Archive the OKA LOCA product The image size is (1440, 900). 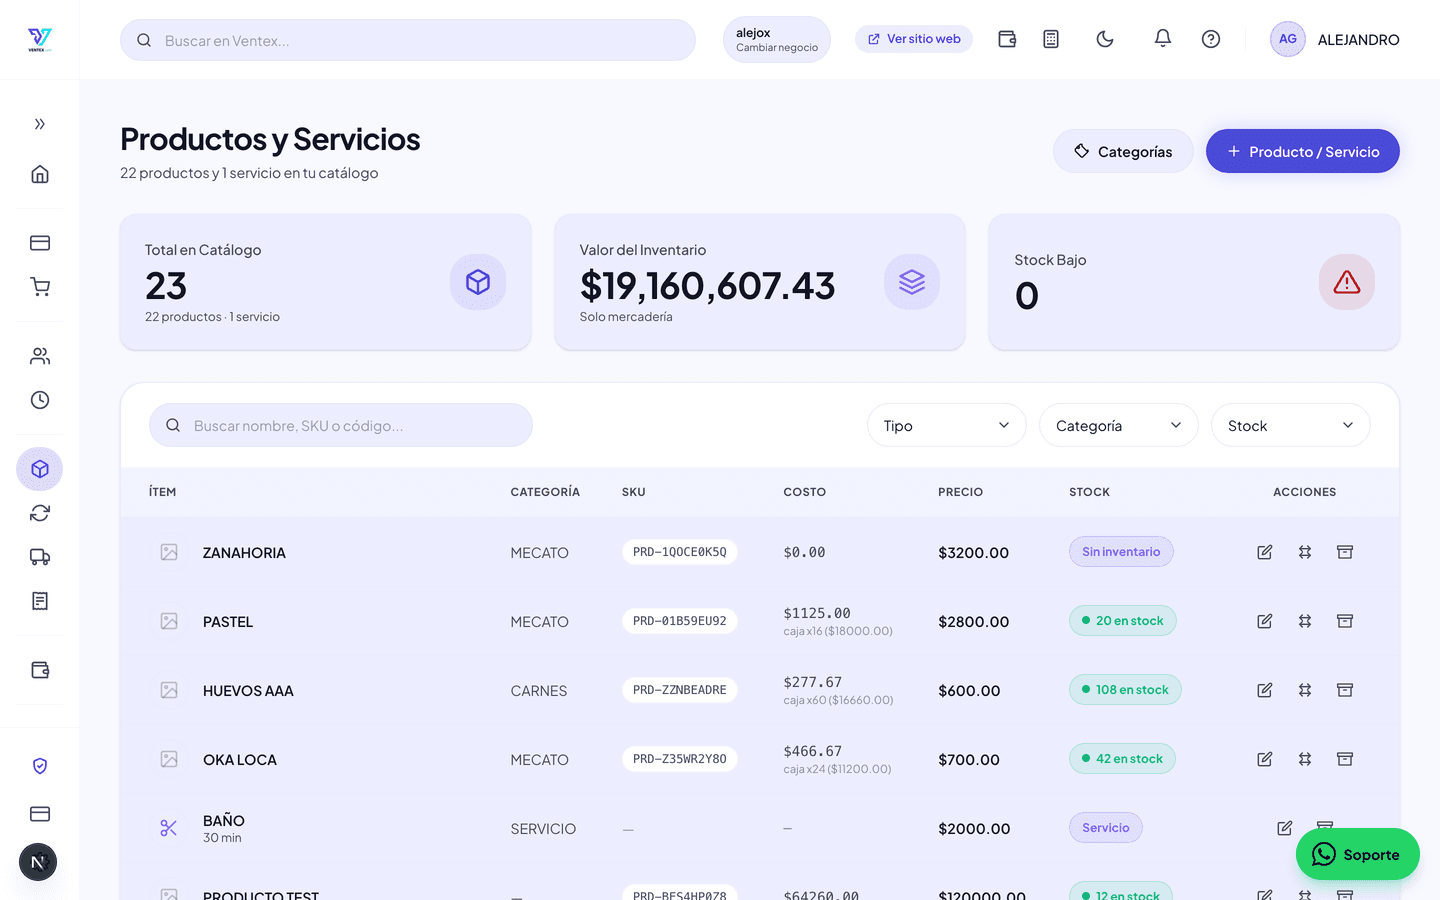(1345, 759)
